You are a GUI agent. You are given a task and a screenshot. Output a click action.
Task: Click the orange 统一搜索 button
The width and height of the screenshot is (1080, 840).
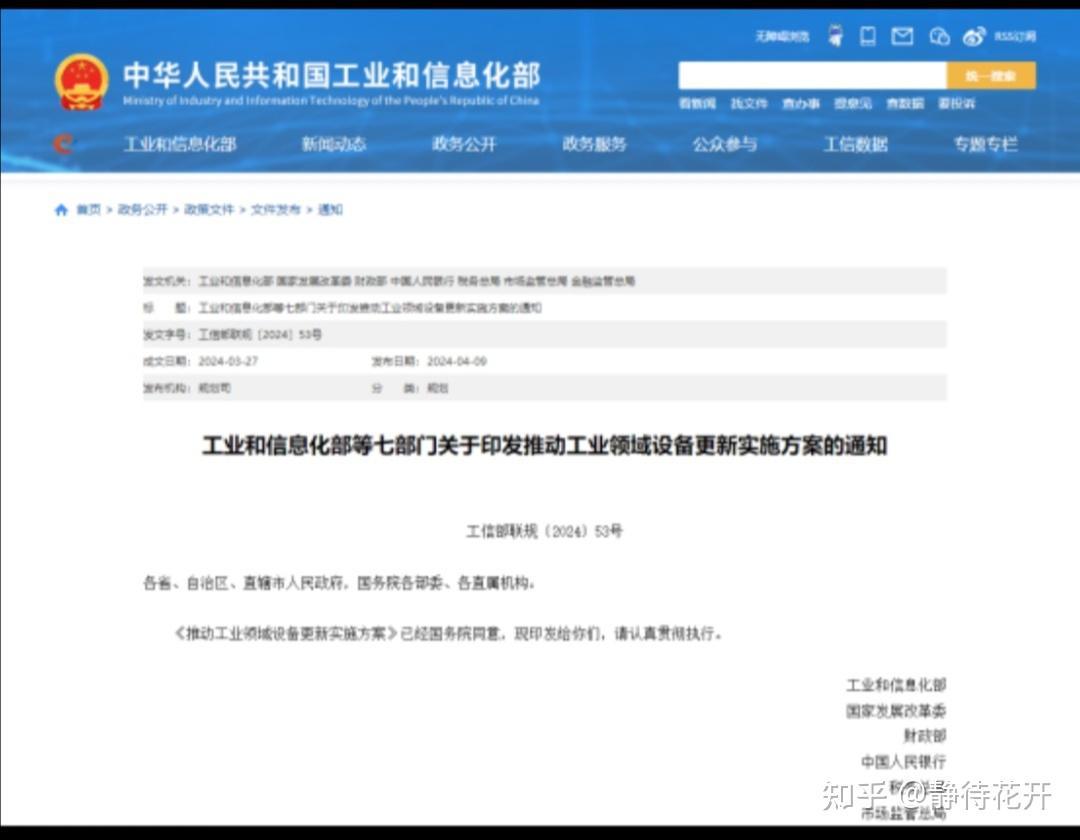point(990,76)
